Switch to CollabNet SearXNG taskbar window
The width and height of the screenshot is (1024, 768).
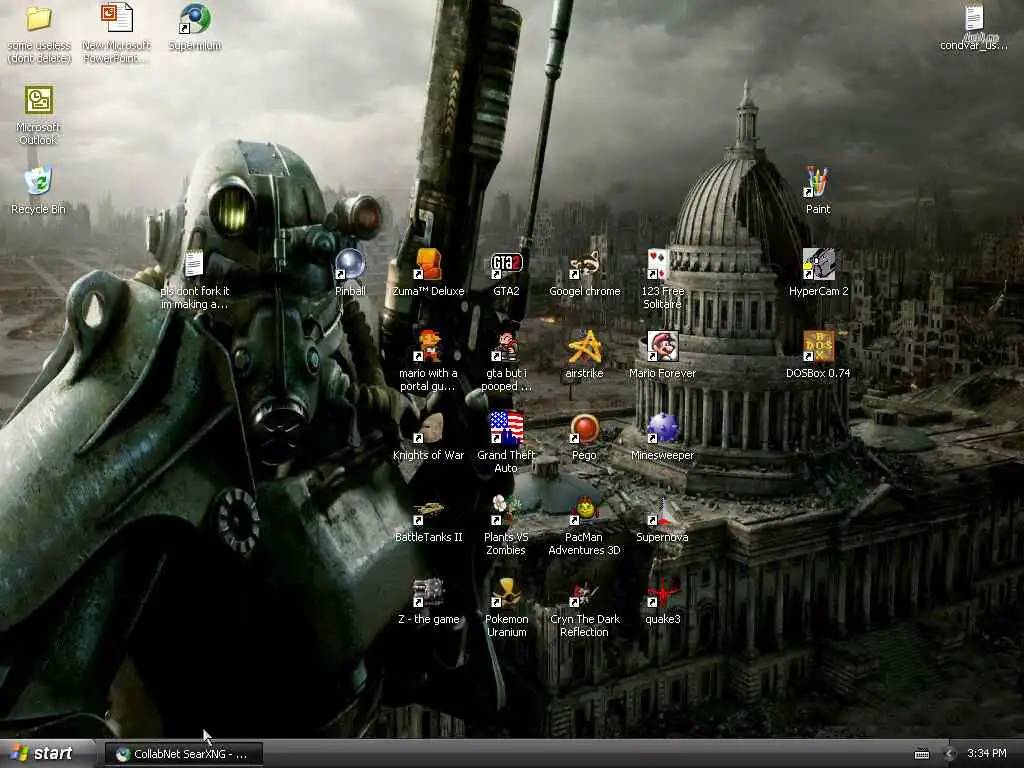[184, 754]
